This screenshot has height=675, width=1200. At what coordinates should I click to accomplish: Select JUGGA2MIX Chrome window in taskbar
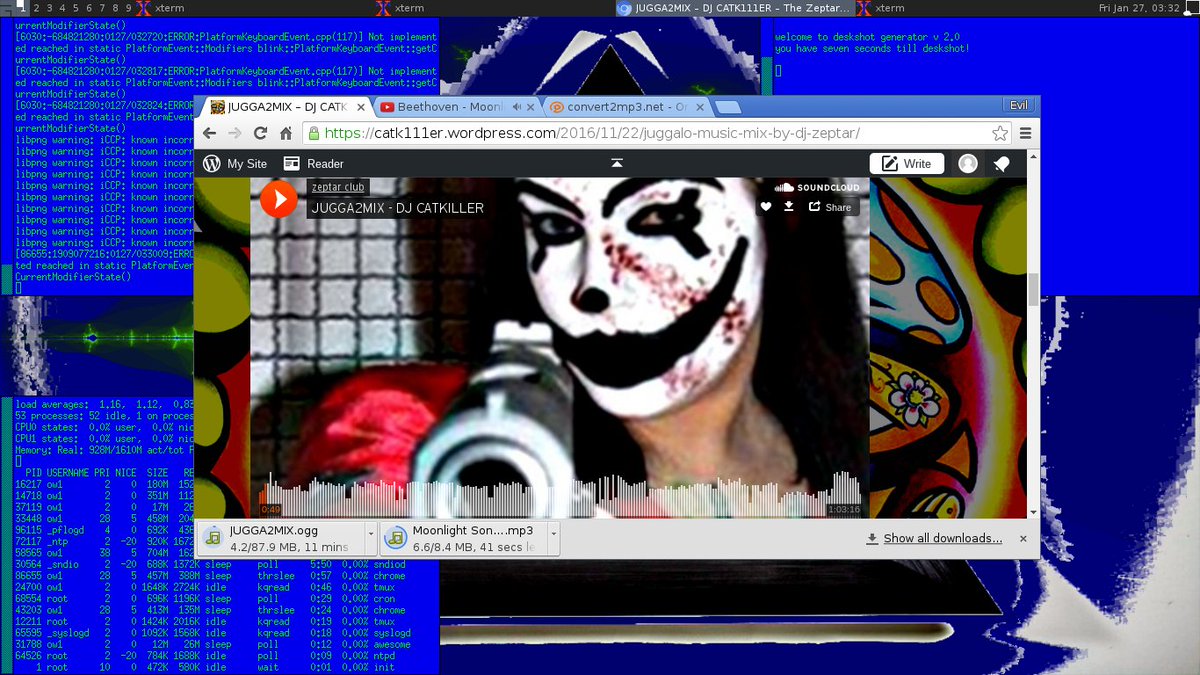[736, 7]
